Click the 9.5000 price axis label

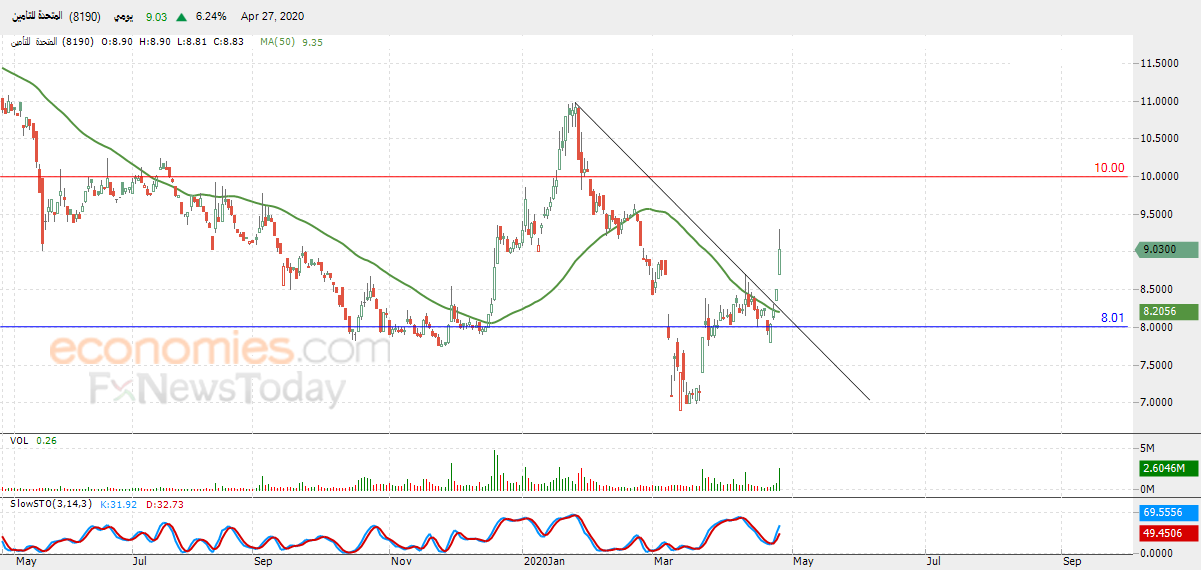pos(1159,214)
